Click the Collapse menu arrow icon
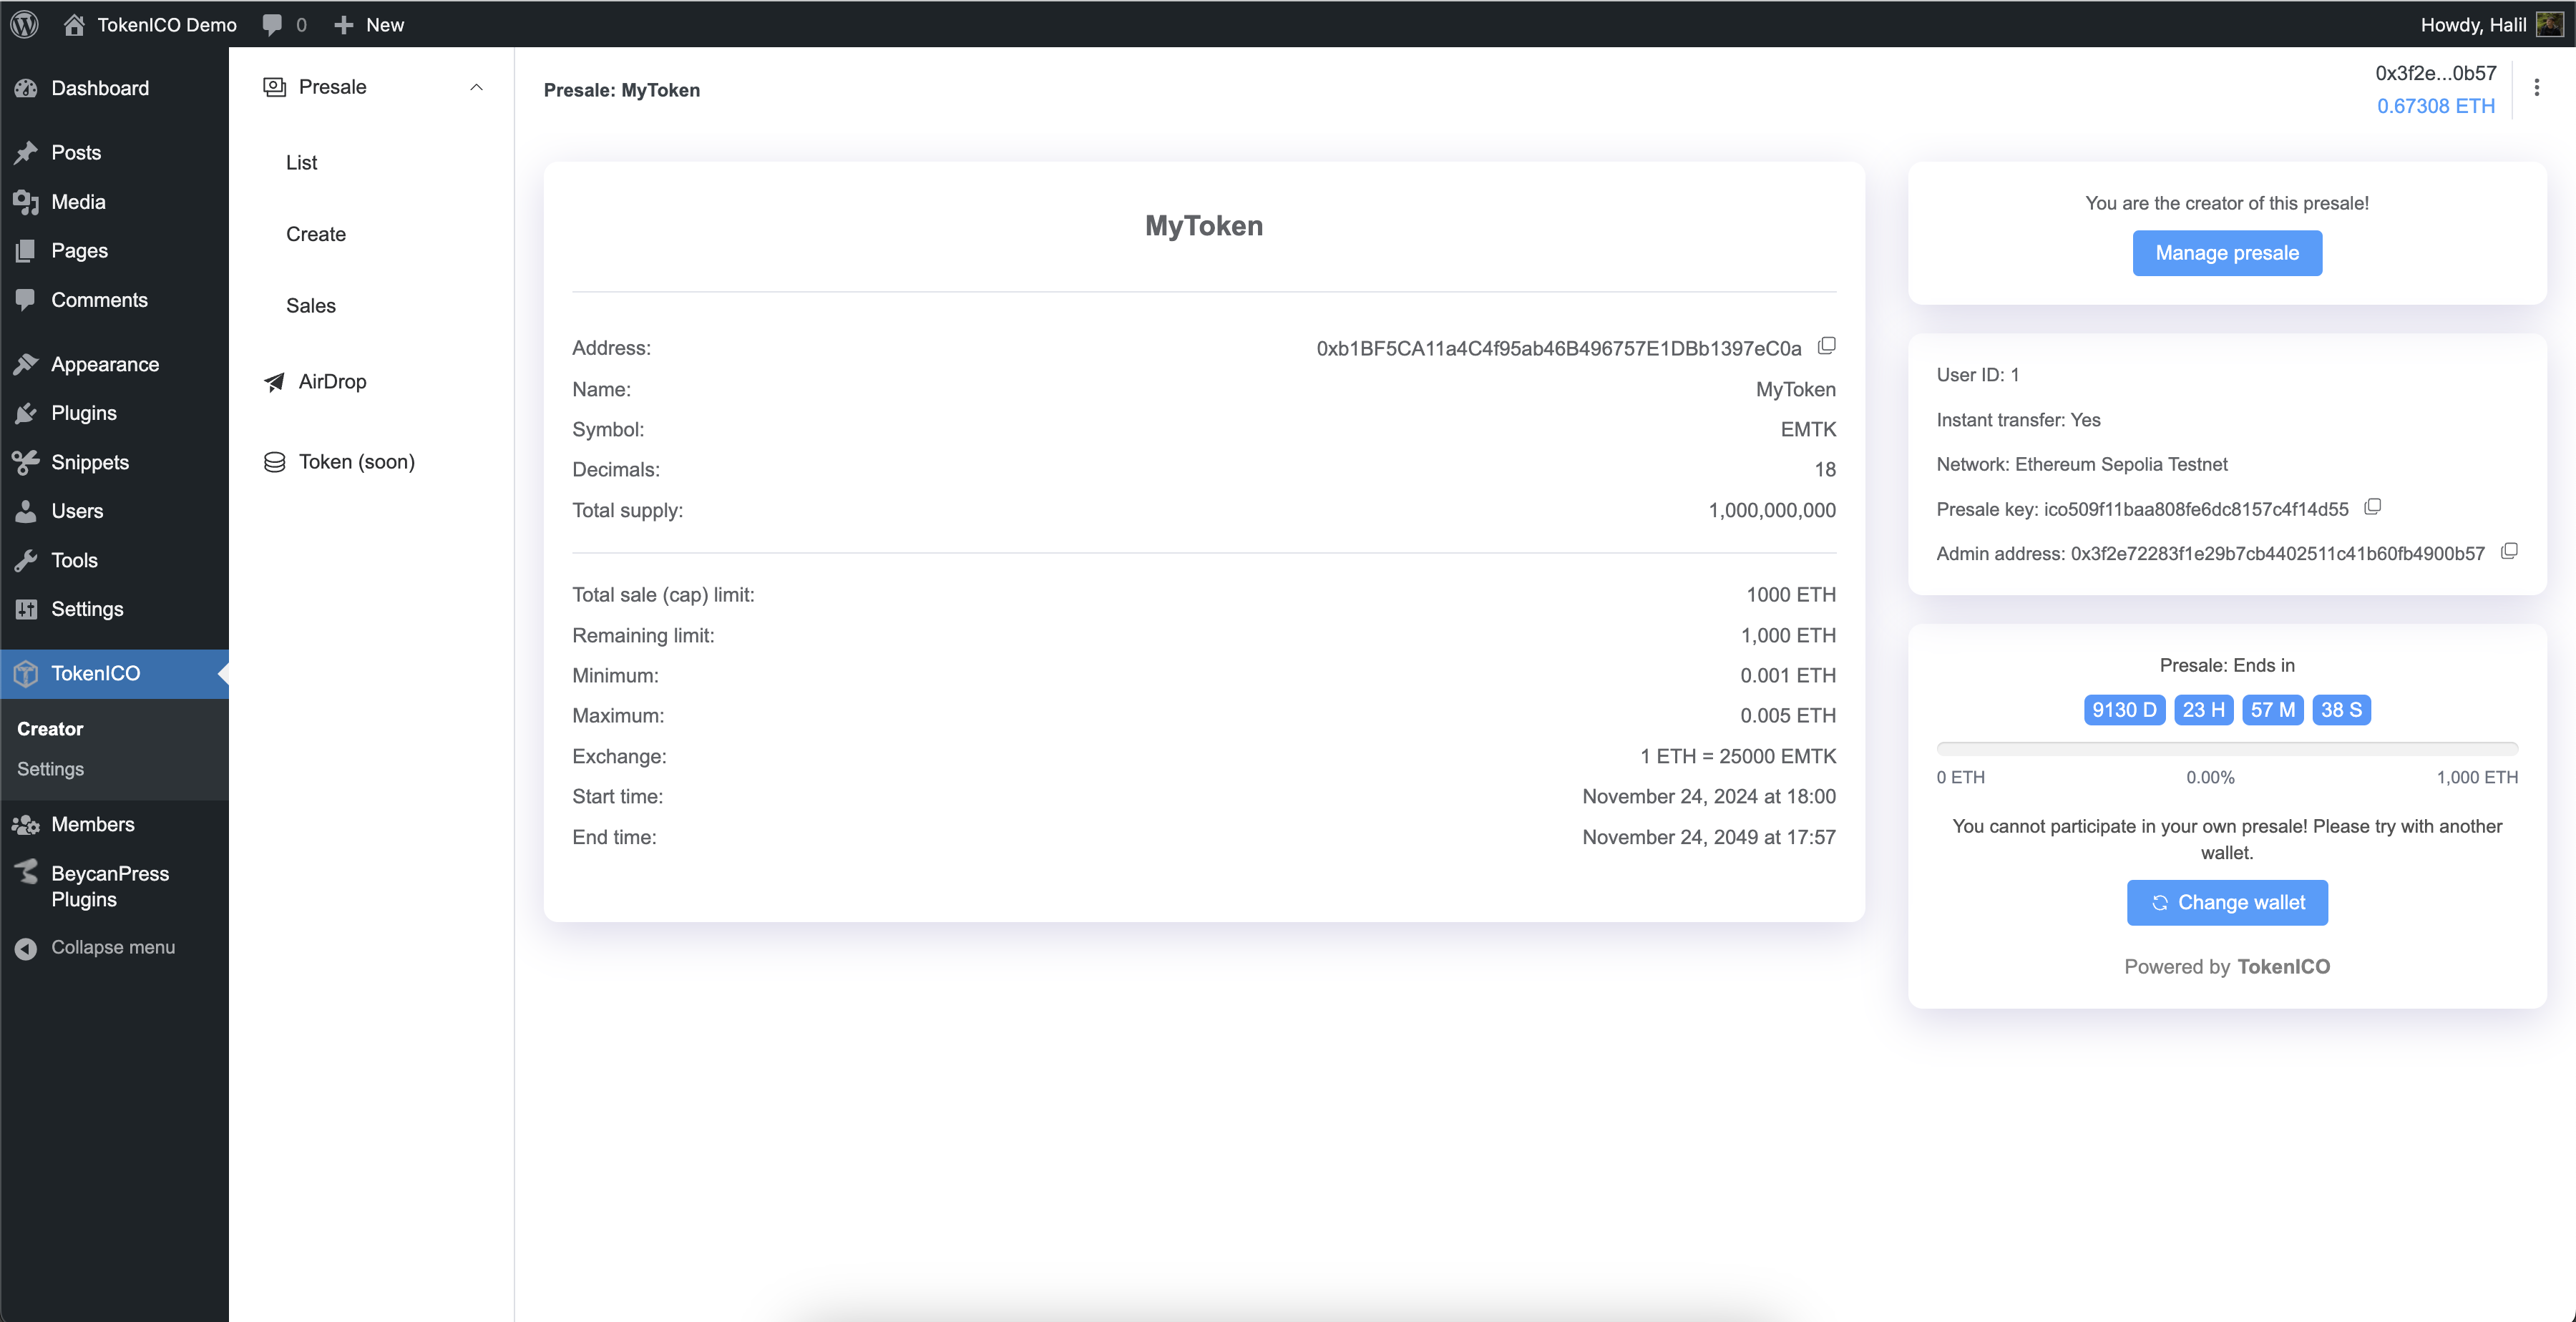Viewport: 2576px width, 1322px height. pos(26,948)
